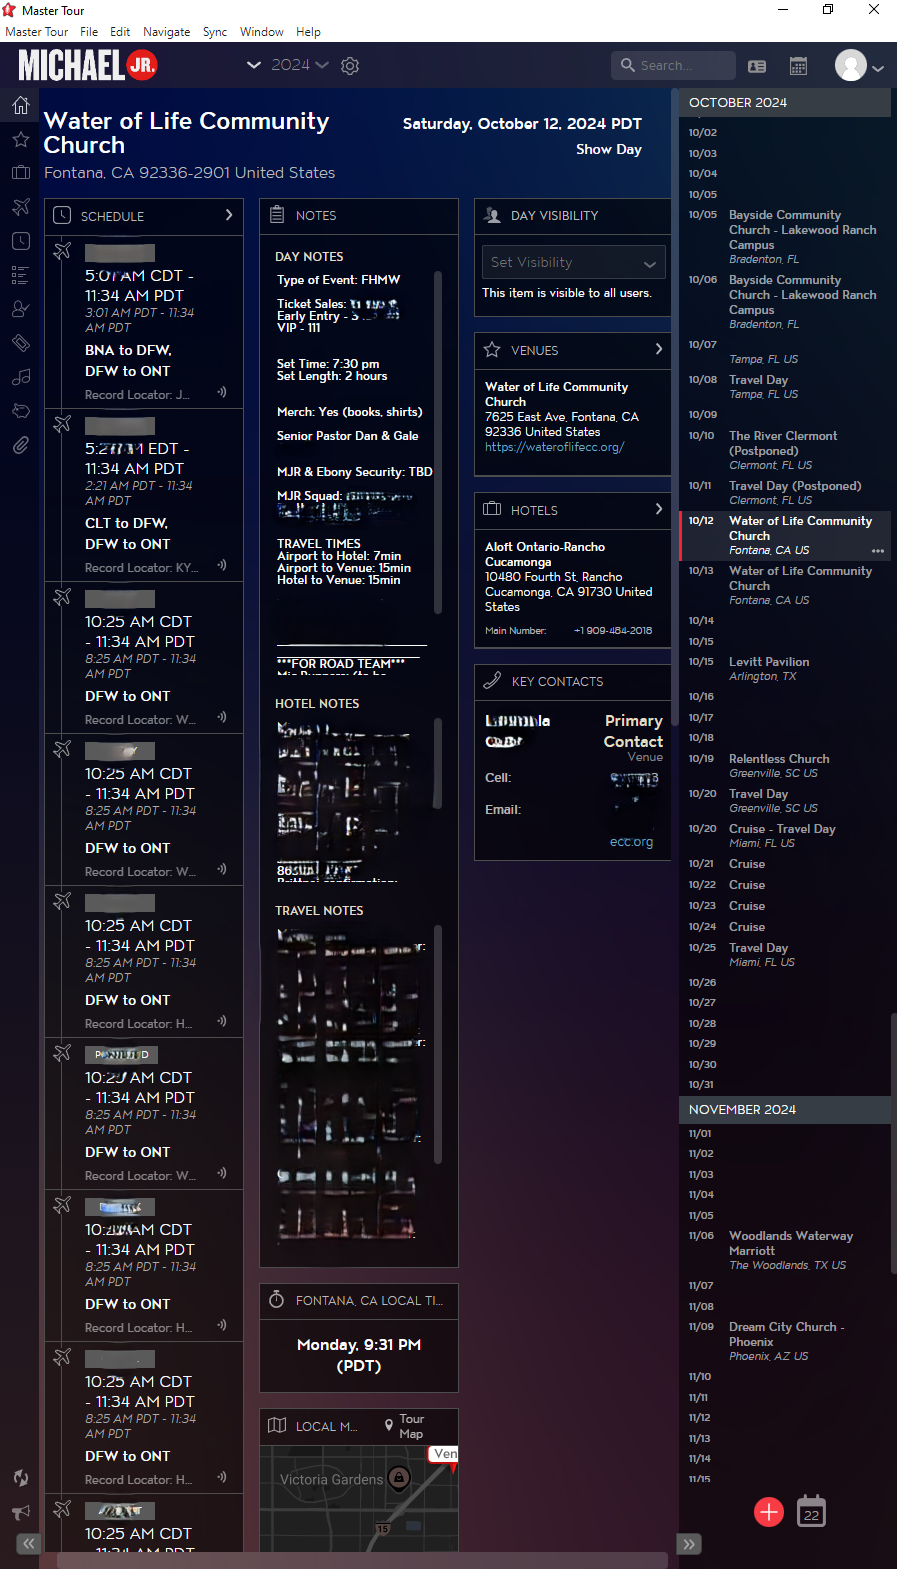The height and width of the screenshot is (1569, 897).
Task: Click the local time stopwatch icon
Action: pos(277,1300)
